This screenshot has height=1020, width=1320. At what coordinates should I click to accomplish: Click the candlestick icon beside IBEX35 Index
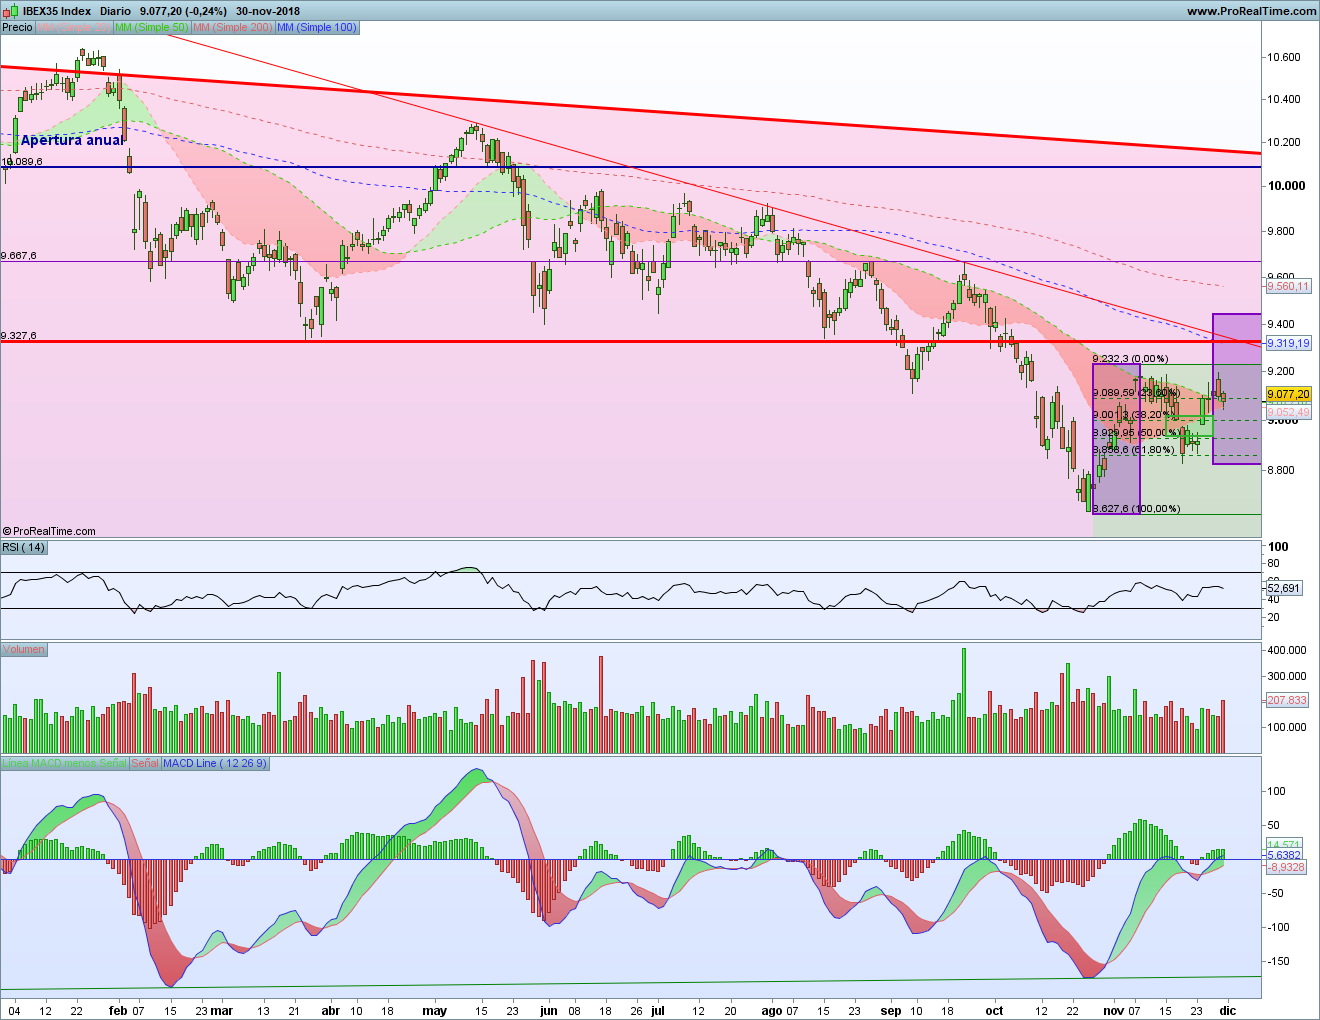(x=10, y=11)
